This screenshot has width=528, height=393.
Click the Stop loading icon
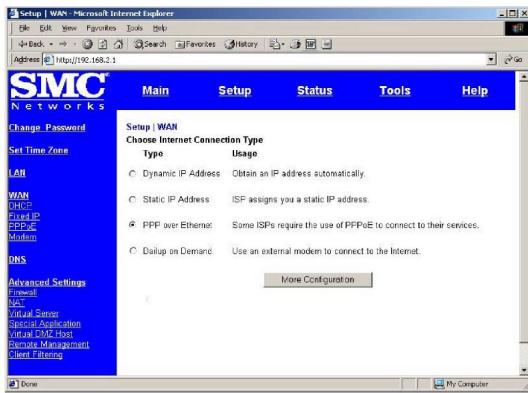(x=87, y=44)
